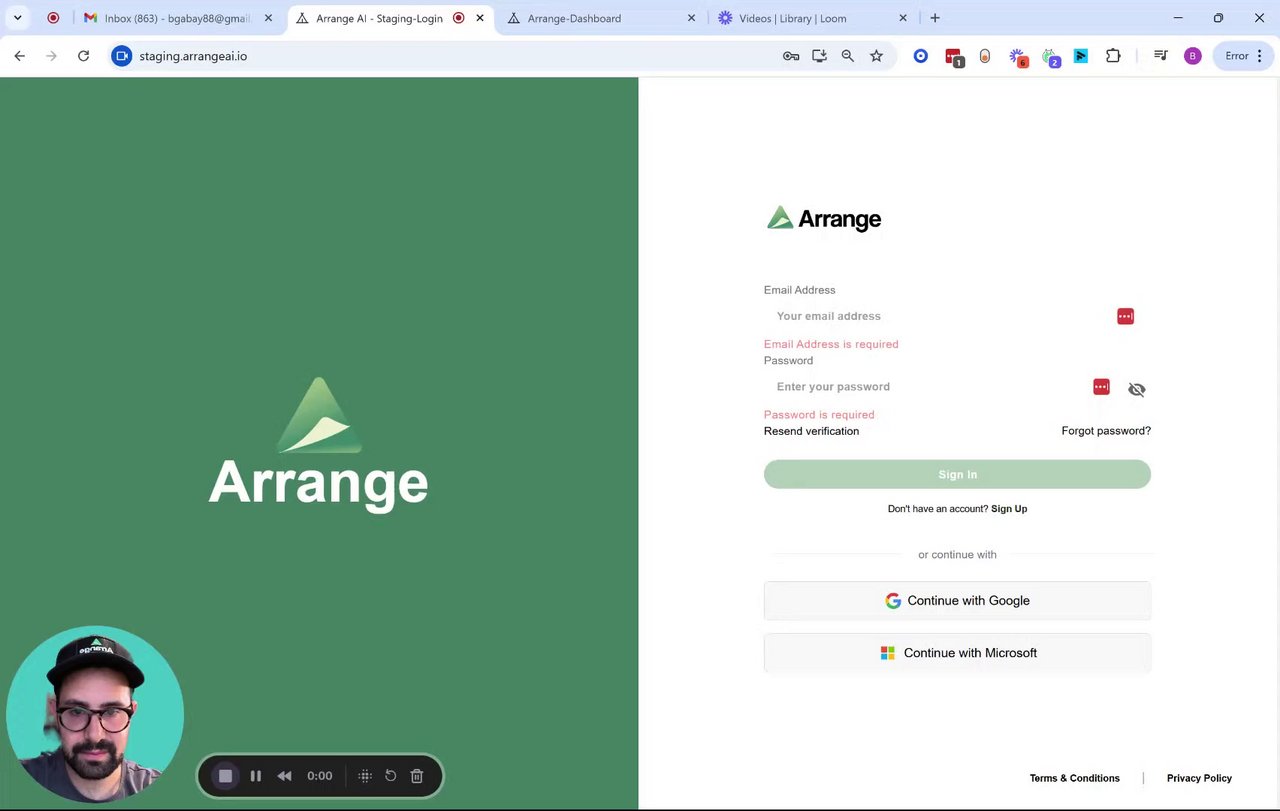Open Privacy Policy link
The width and height of the screenshot is (1280, 811).
[x=1199, y=778]
